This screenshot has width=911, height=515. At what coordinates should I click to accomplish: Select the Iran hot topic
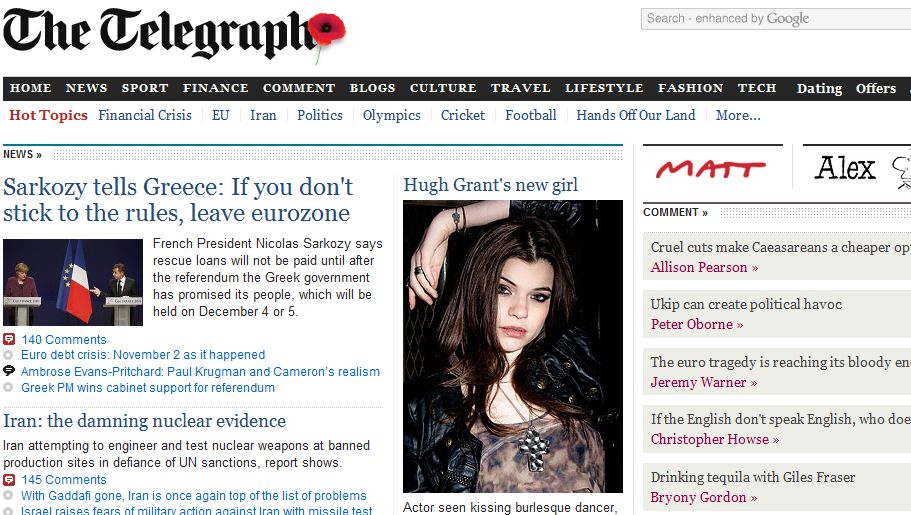pyautogui.click(x=263, y=115)
